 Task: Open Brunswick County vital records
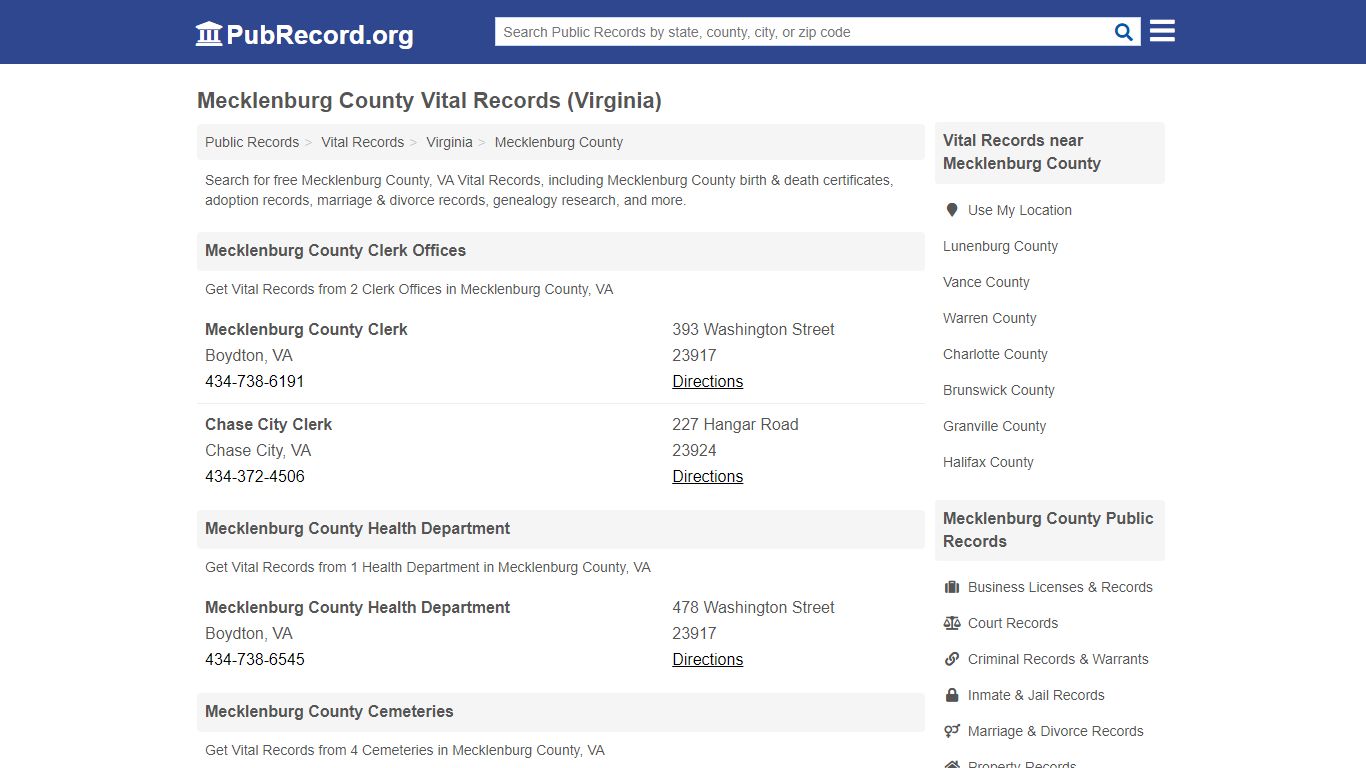pos(998,390)
